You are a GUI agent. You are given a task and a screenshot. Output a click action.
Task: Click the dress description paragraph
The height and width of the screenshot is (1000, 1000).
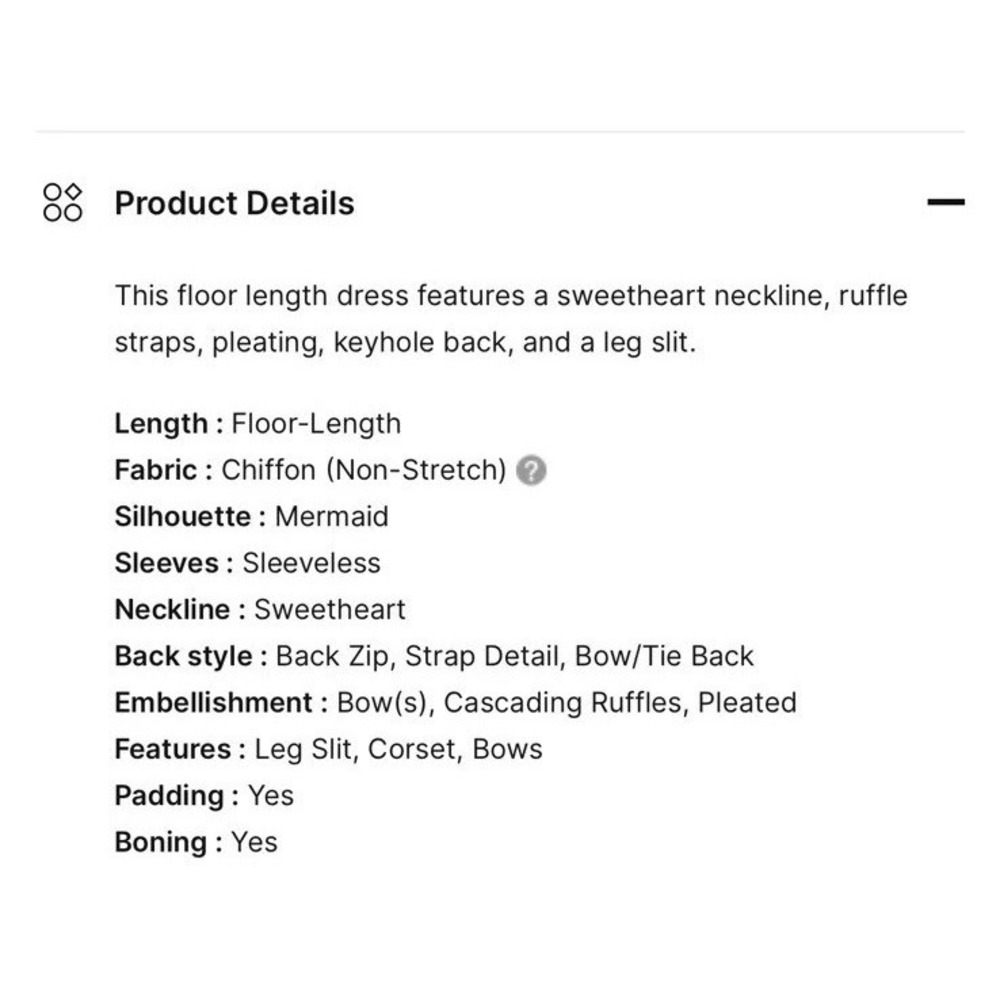click(x=510, y=319)
